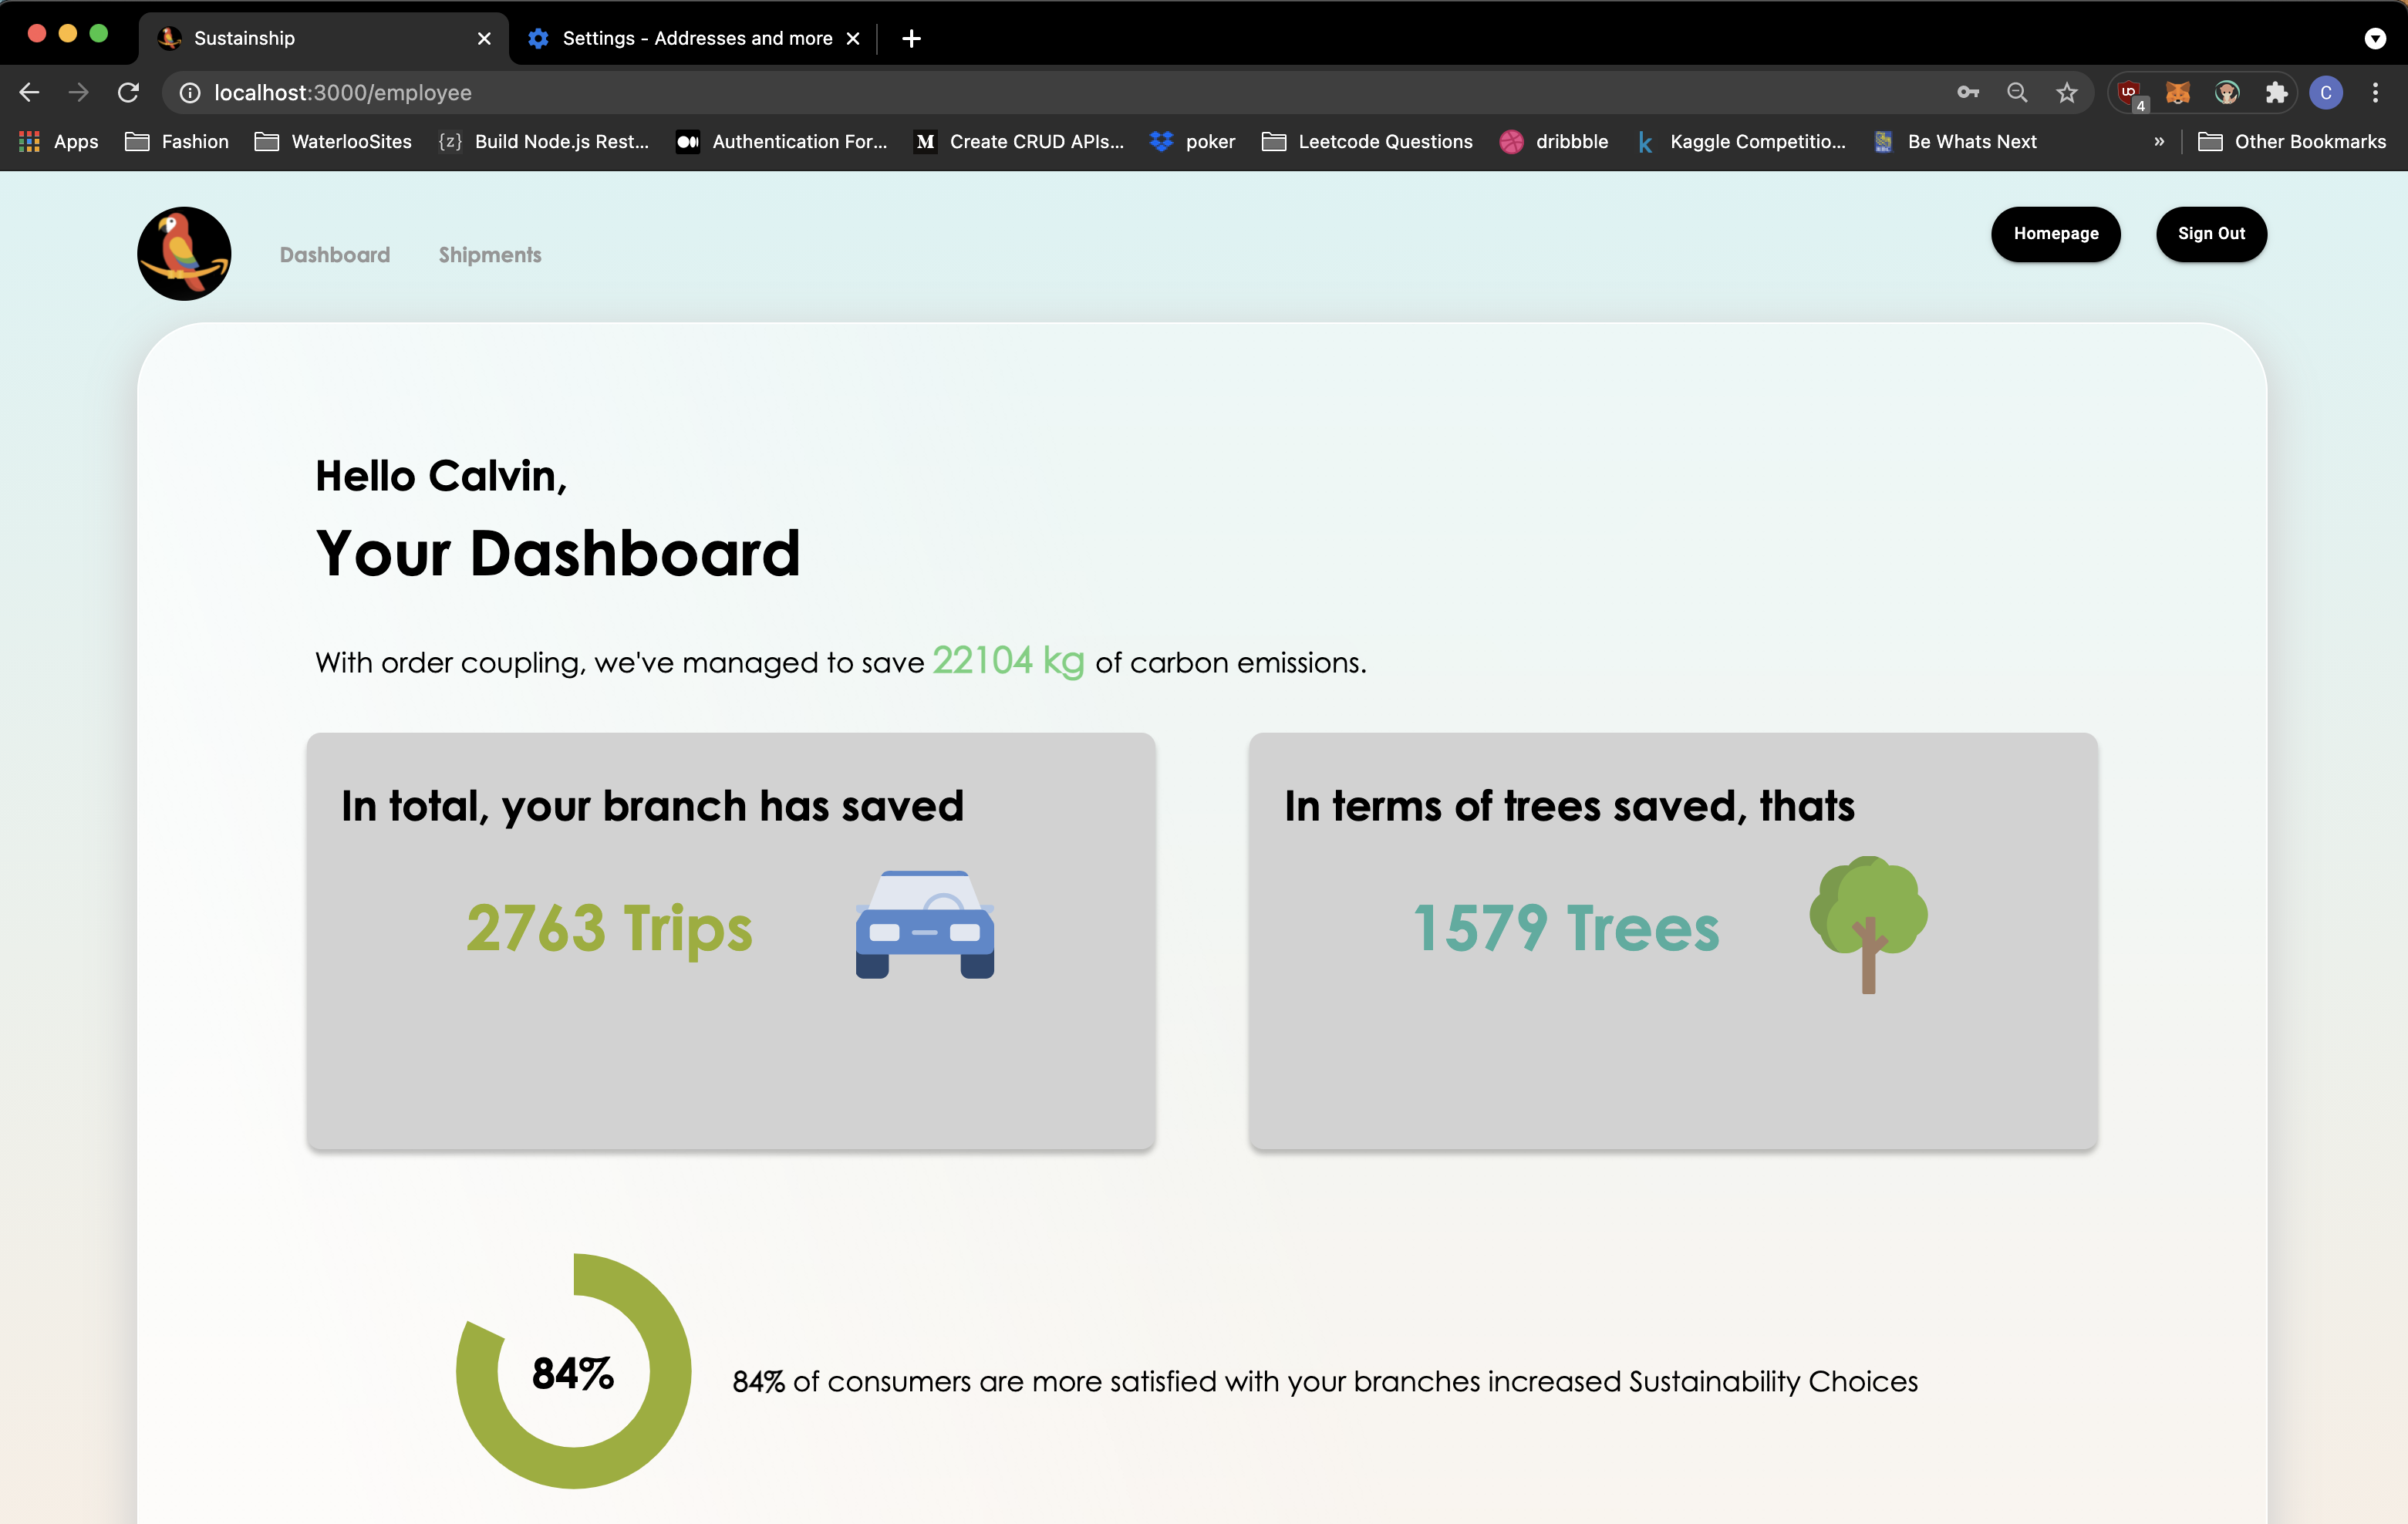Viewport: 2408px width, 1524px height.
Task: Click the password key icon
Action: coord(1967,93)
